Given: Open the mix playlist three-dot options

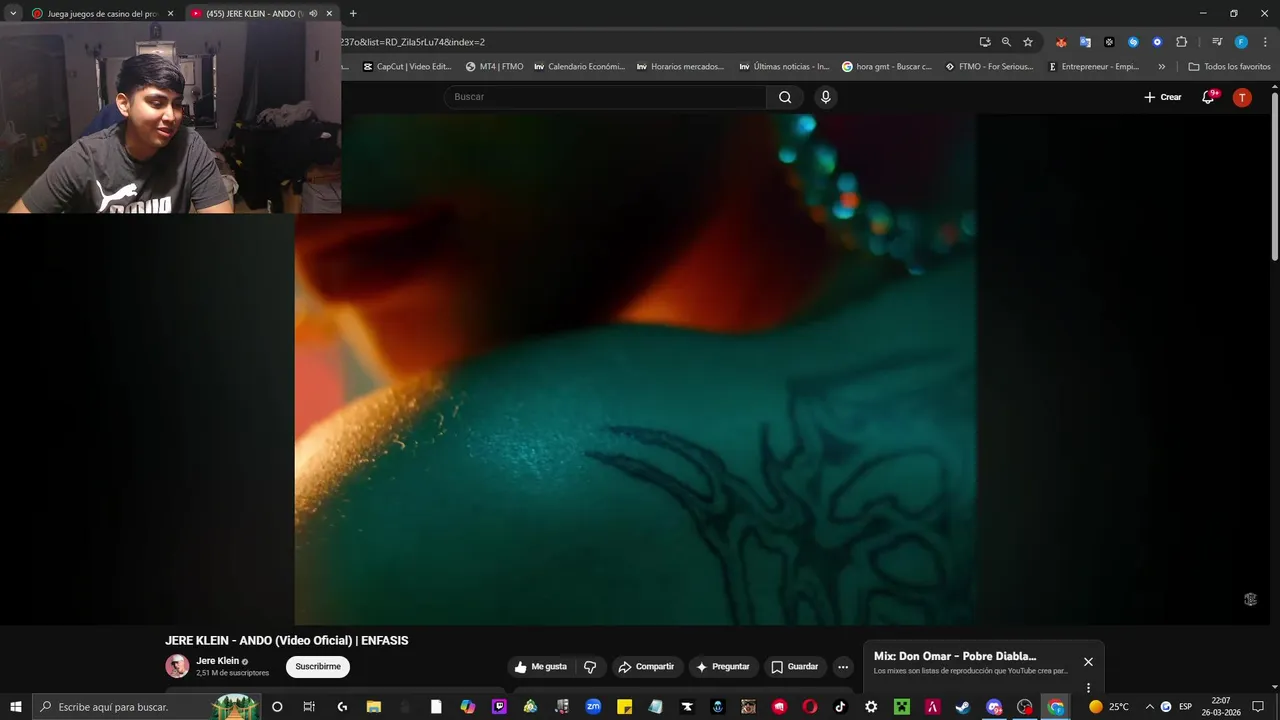Looking at the screenshot, I should pos(1088,688).
